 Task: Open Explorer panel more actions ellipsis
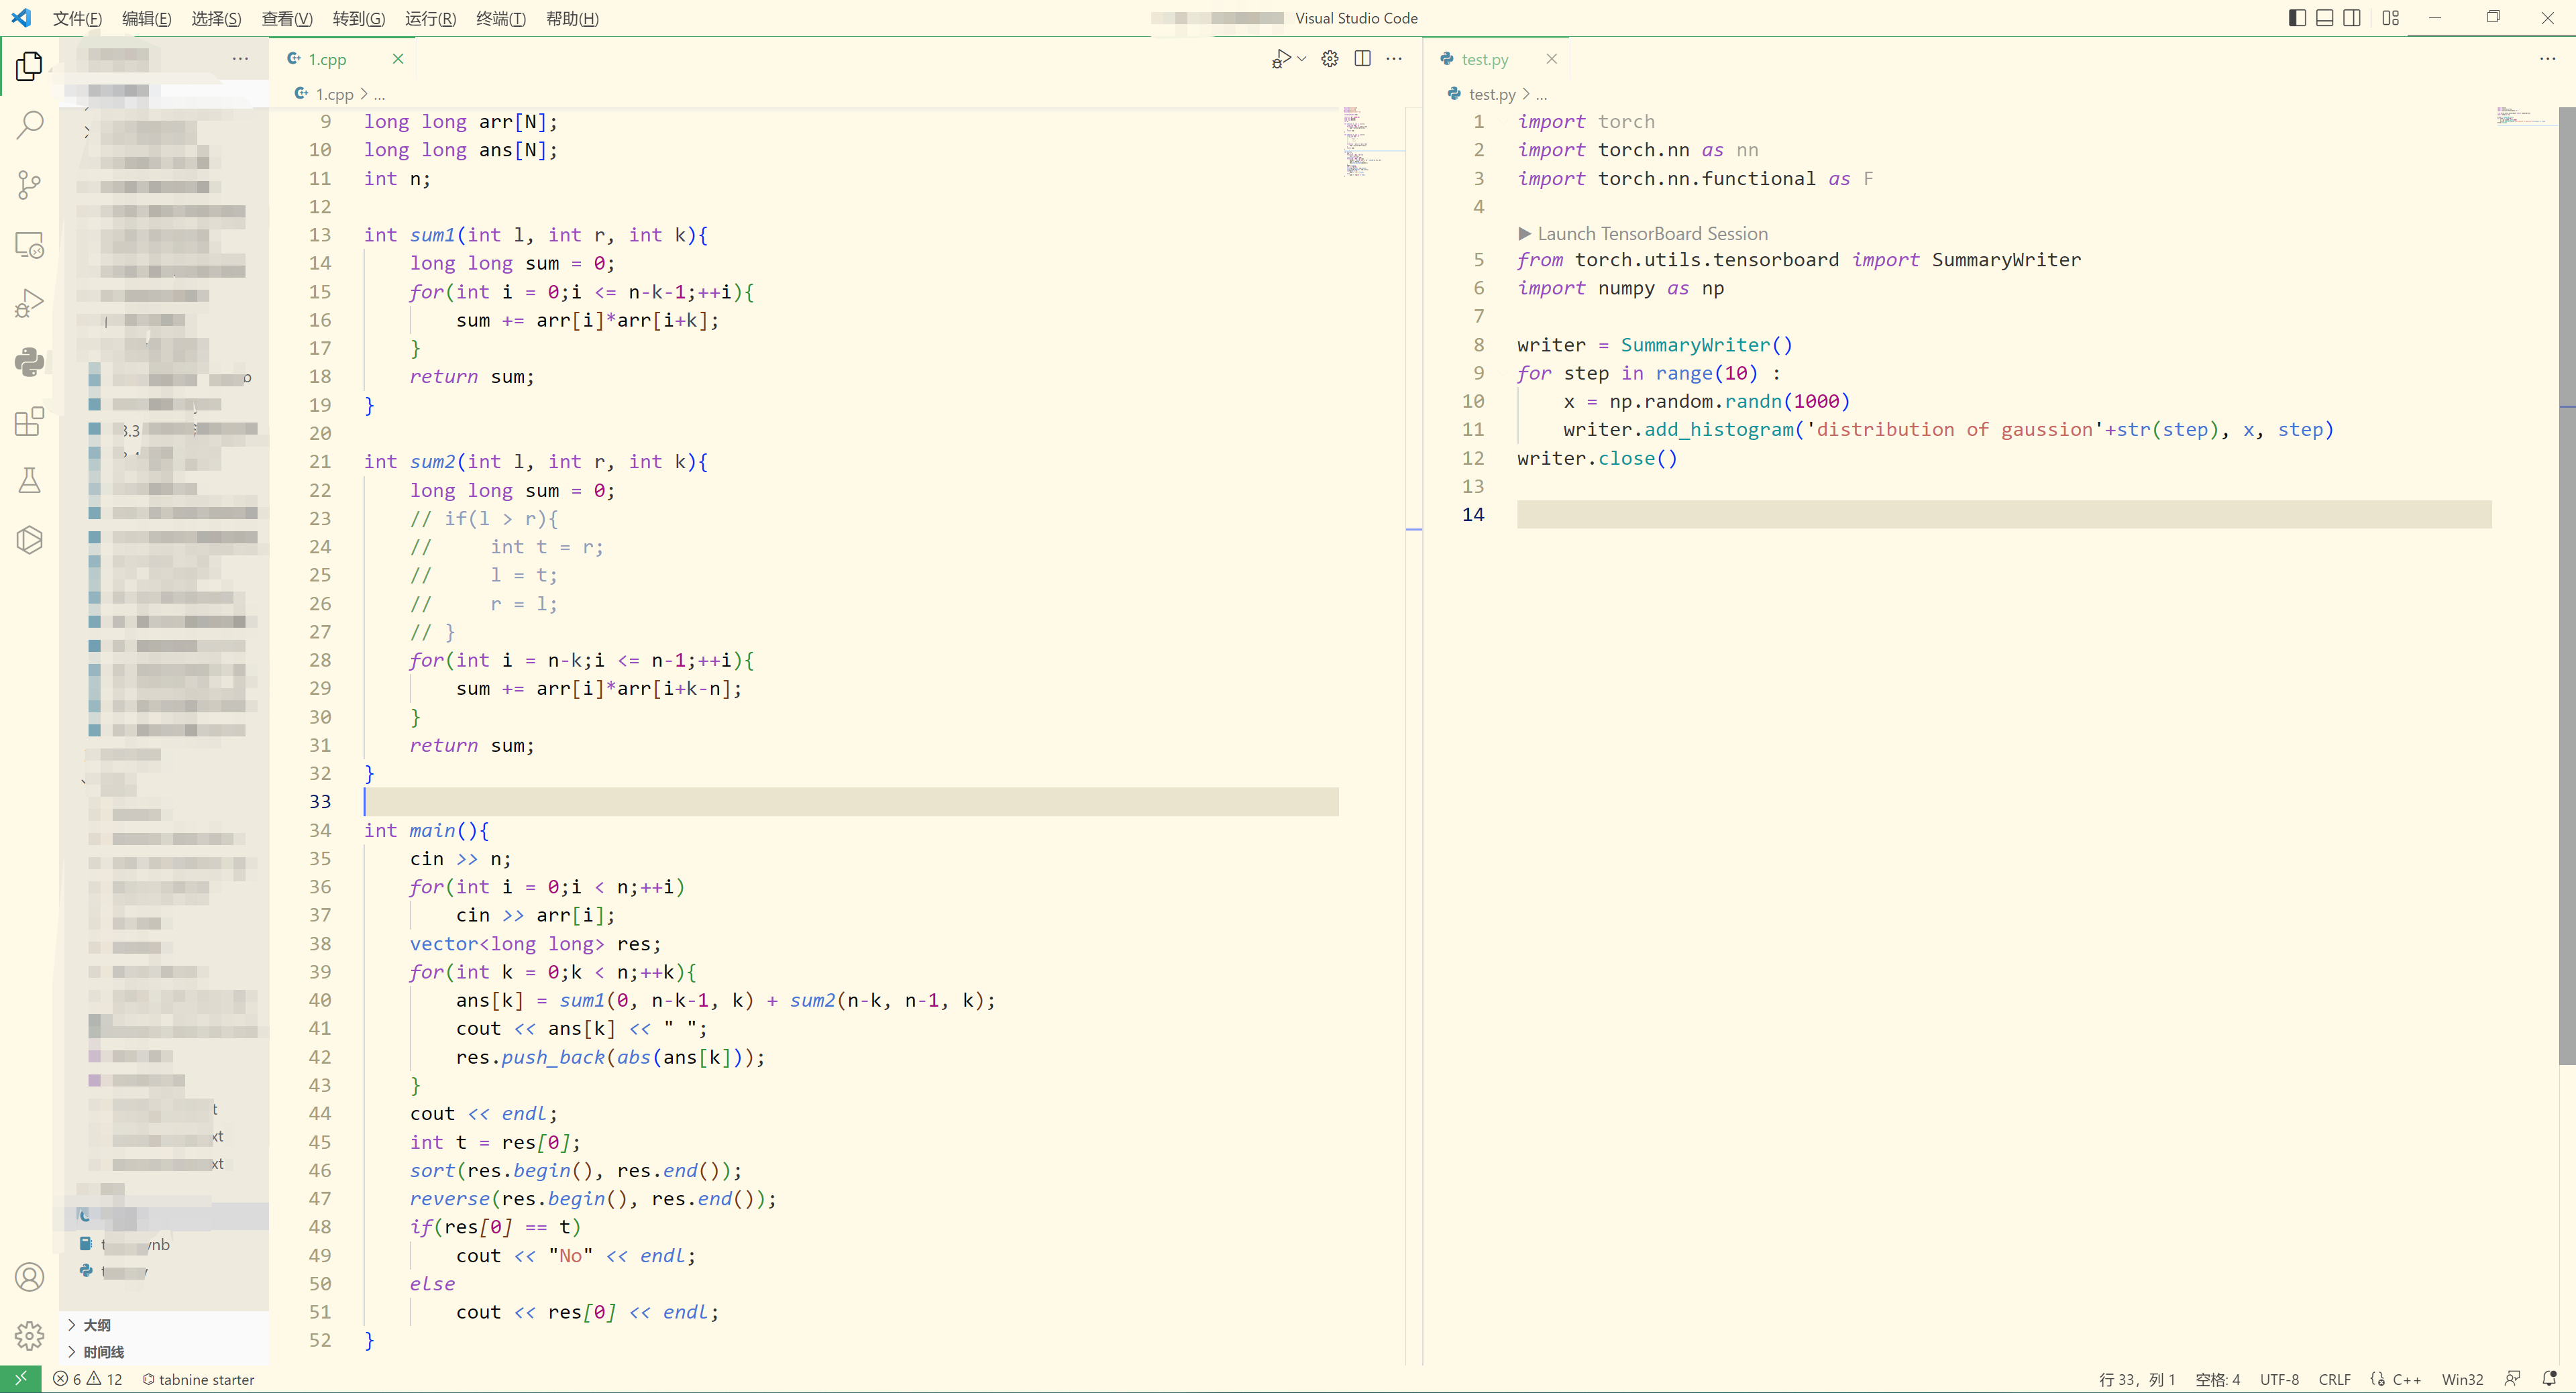pyautogui.click(x=240, y=59)
